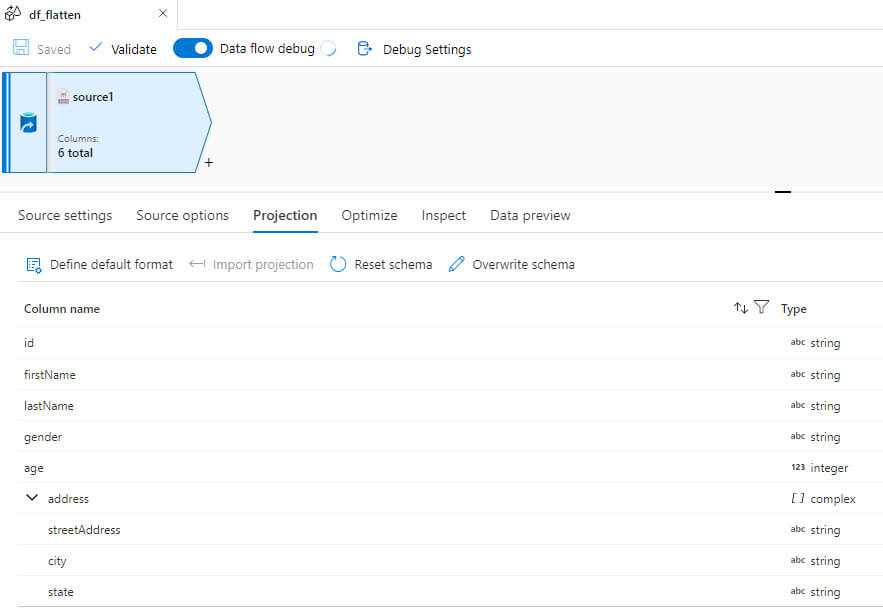Click the Define default format icon
This screenshot has width=883, height=614.
34,265
